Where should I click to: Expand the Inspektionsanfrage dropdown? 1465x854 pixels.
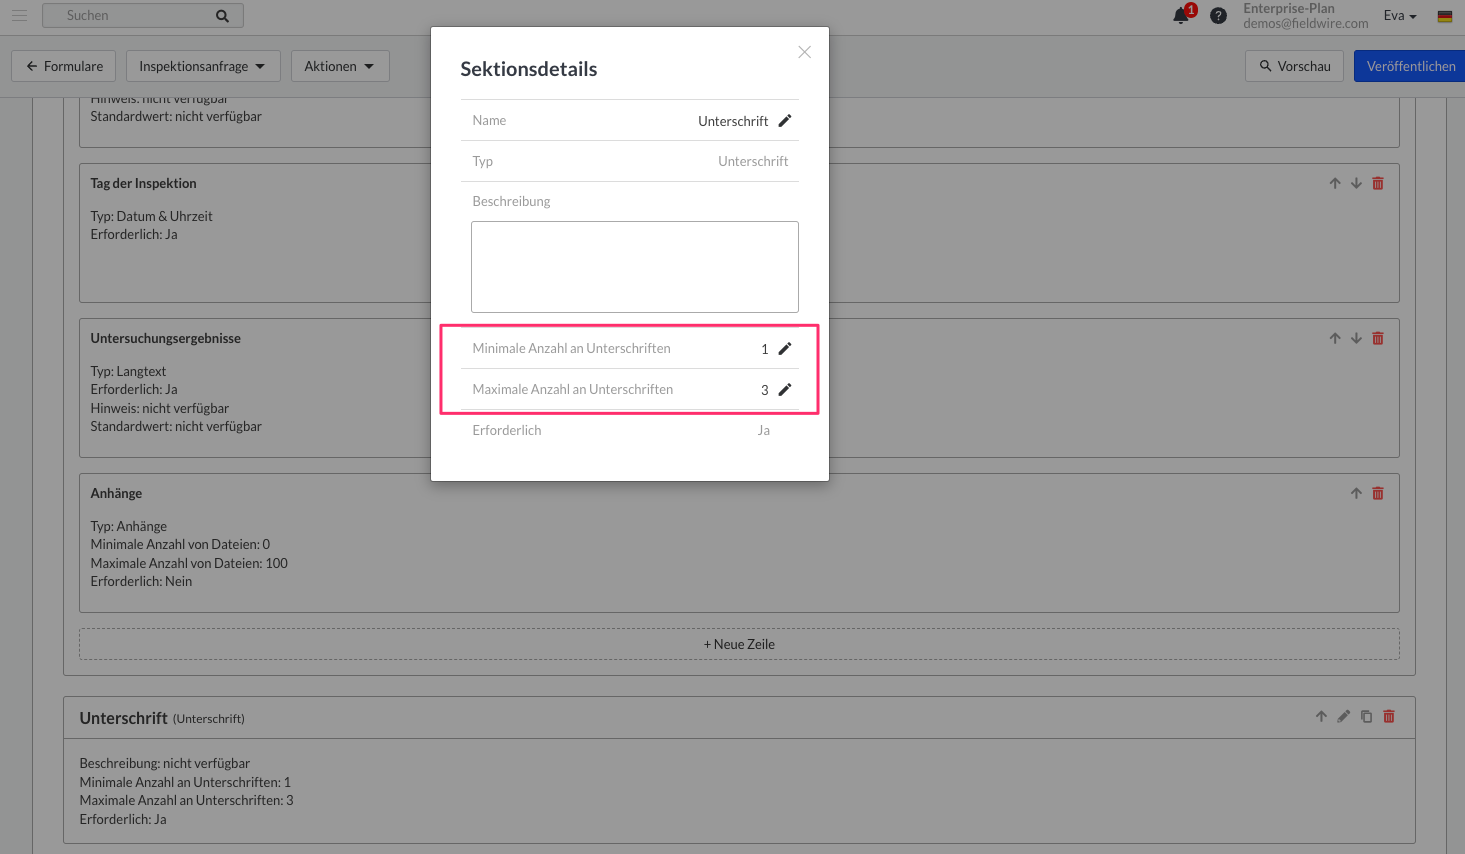point(203,66)
